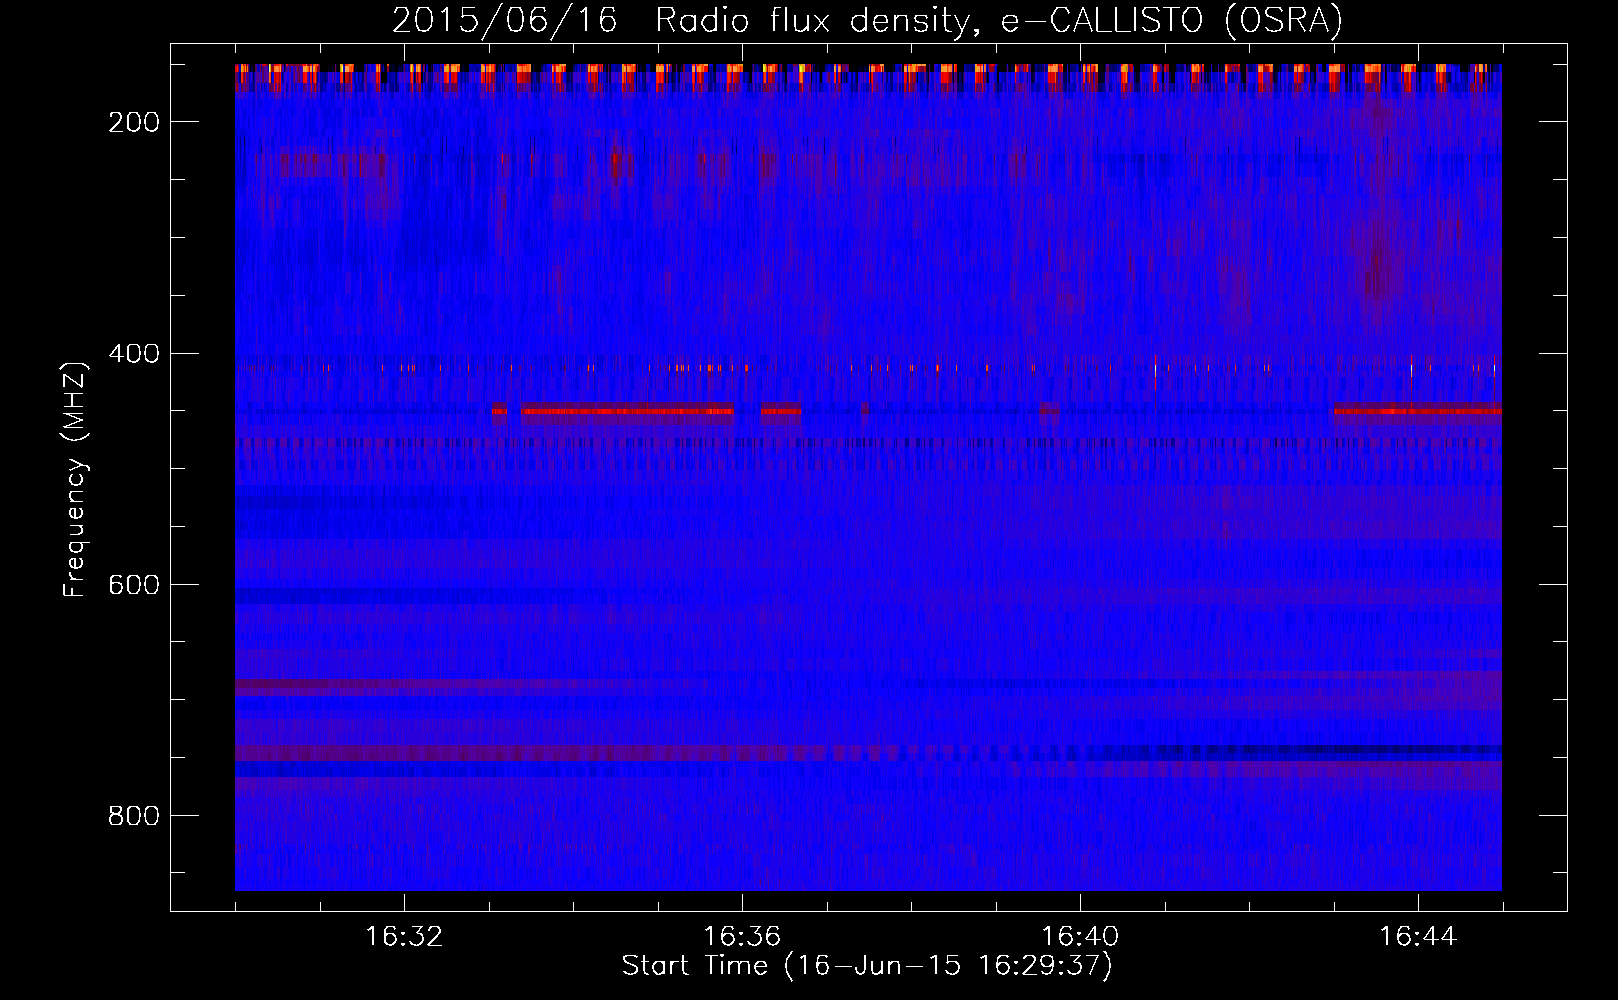Click the 400 frequency tick label
Viewport: 1618px width, 1000px height.
133,354
